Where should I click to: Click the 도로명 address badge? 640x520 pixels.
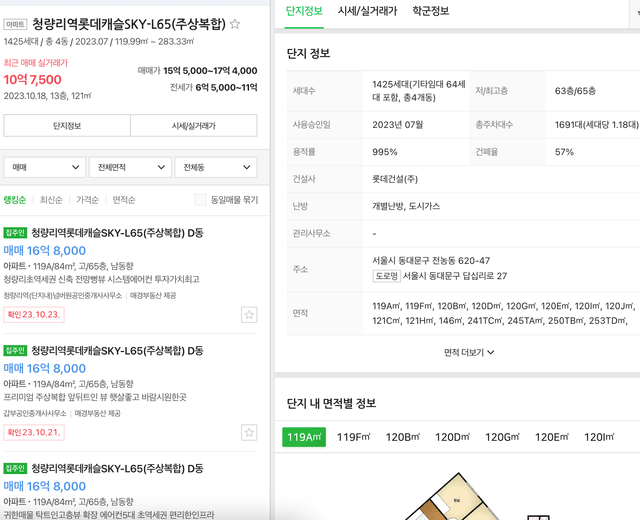click(x=387, y=276)
